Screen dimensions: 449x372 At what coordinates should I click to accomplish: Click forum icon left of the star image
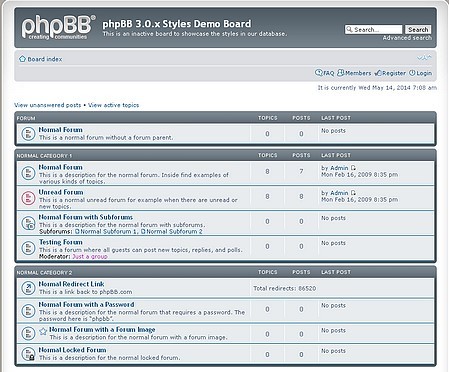[x=28, y=333]
